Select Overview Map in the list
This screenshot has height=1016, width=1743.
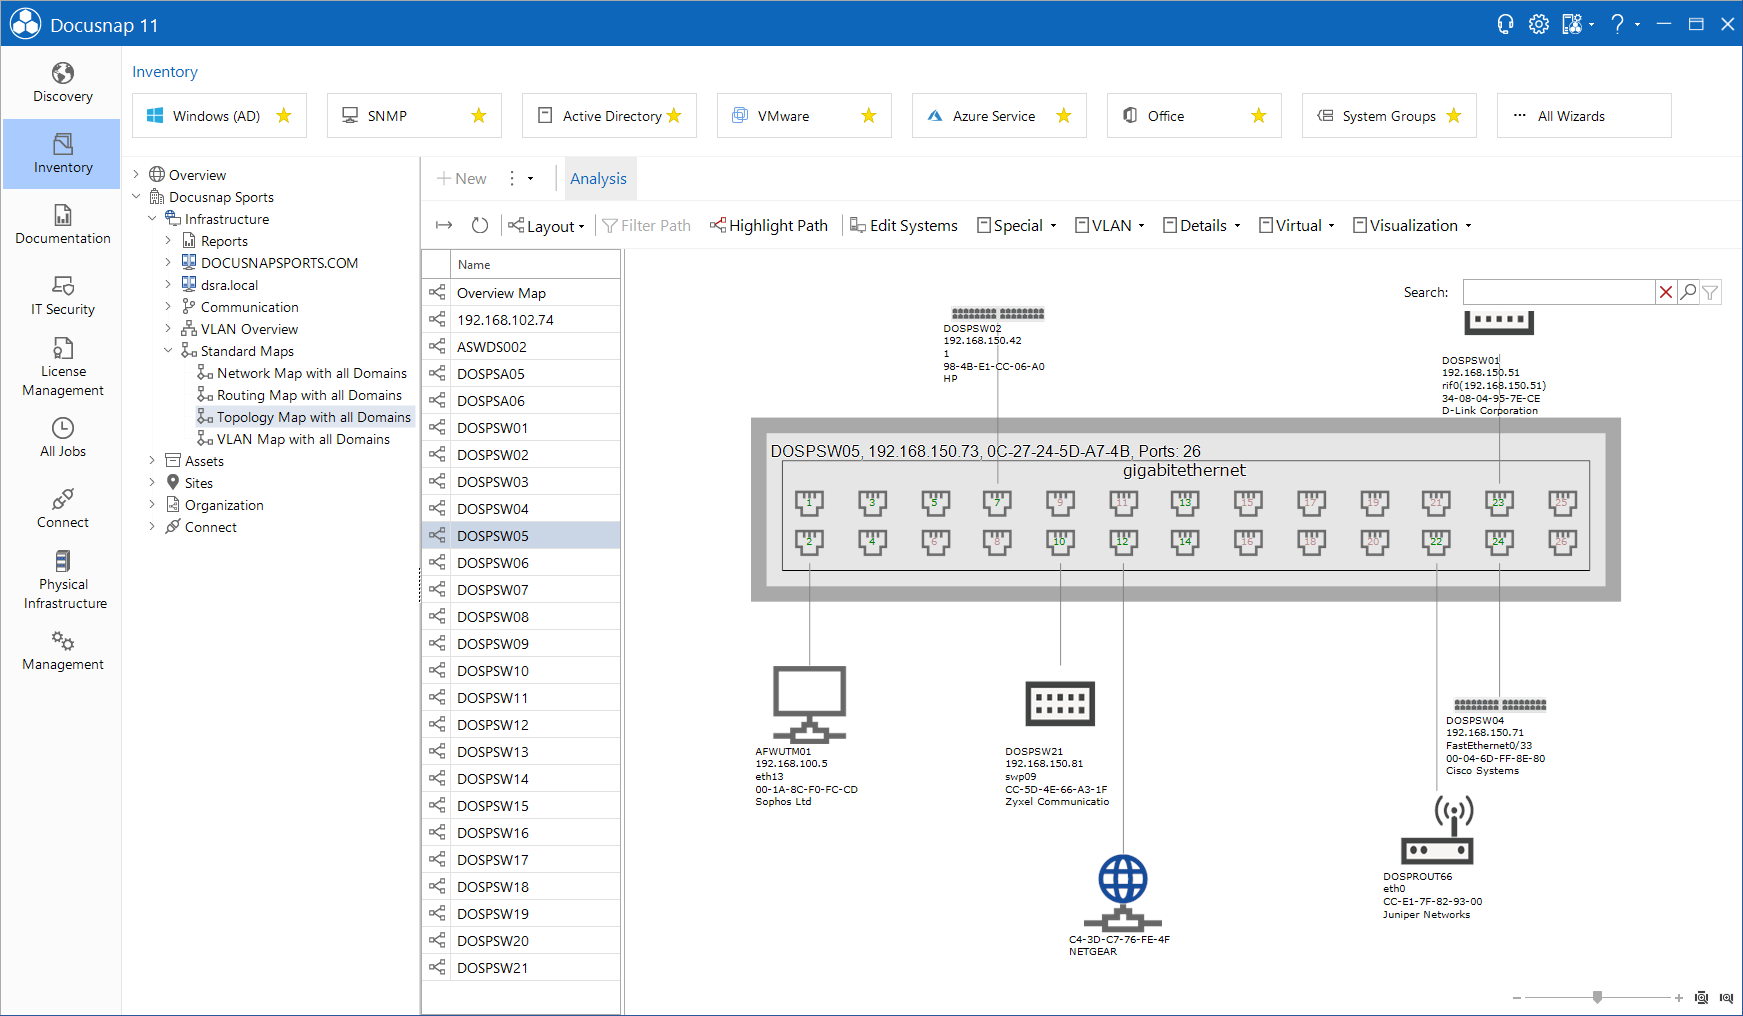[521, 293]
